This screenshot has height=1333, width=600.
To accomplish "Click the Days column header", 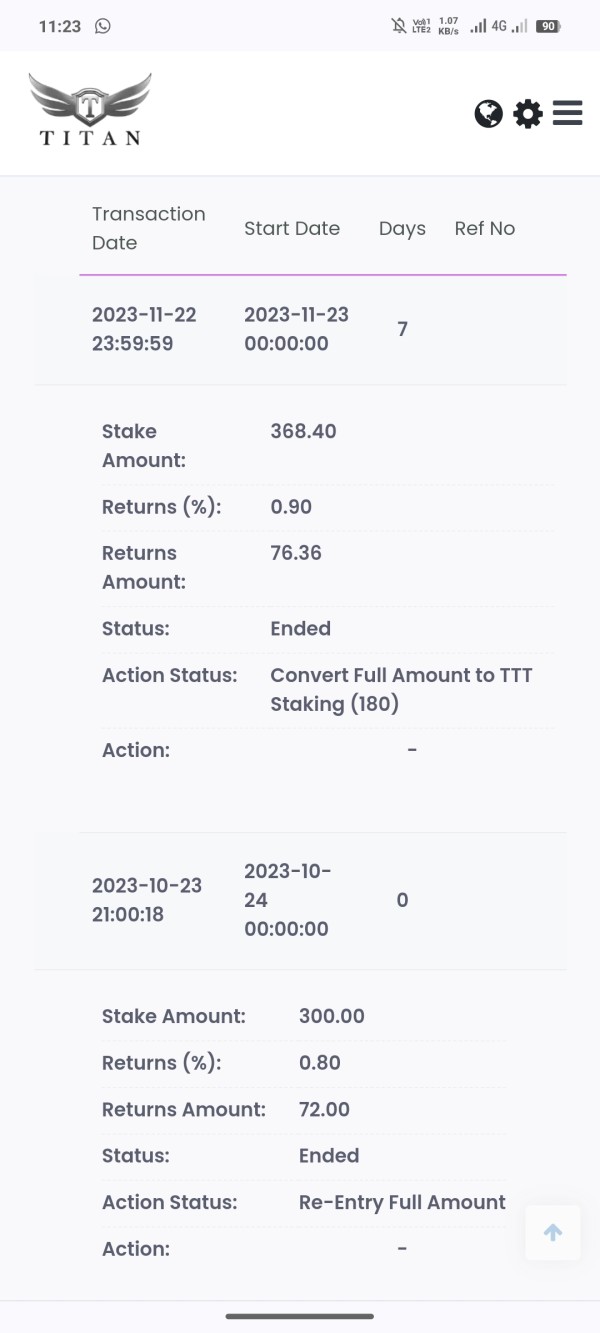I will pos(402,228).
